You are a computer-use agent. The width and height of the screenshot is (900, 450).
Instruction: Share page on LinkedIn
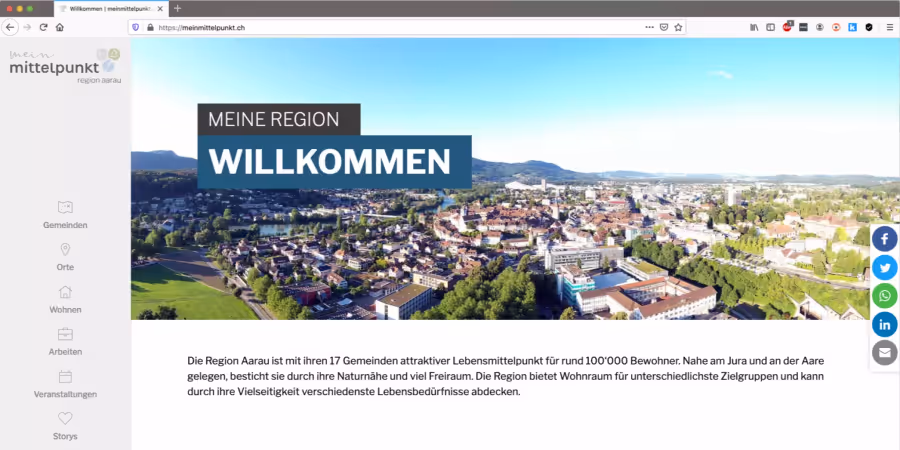point(885,325)
